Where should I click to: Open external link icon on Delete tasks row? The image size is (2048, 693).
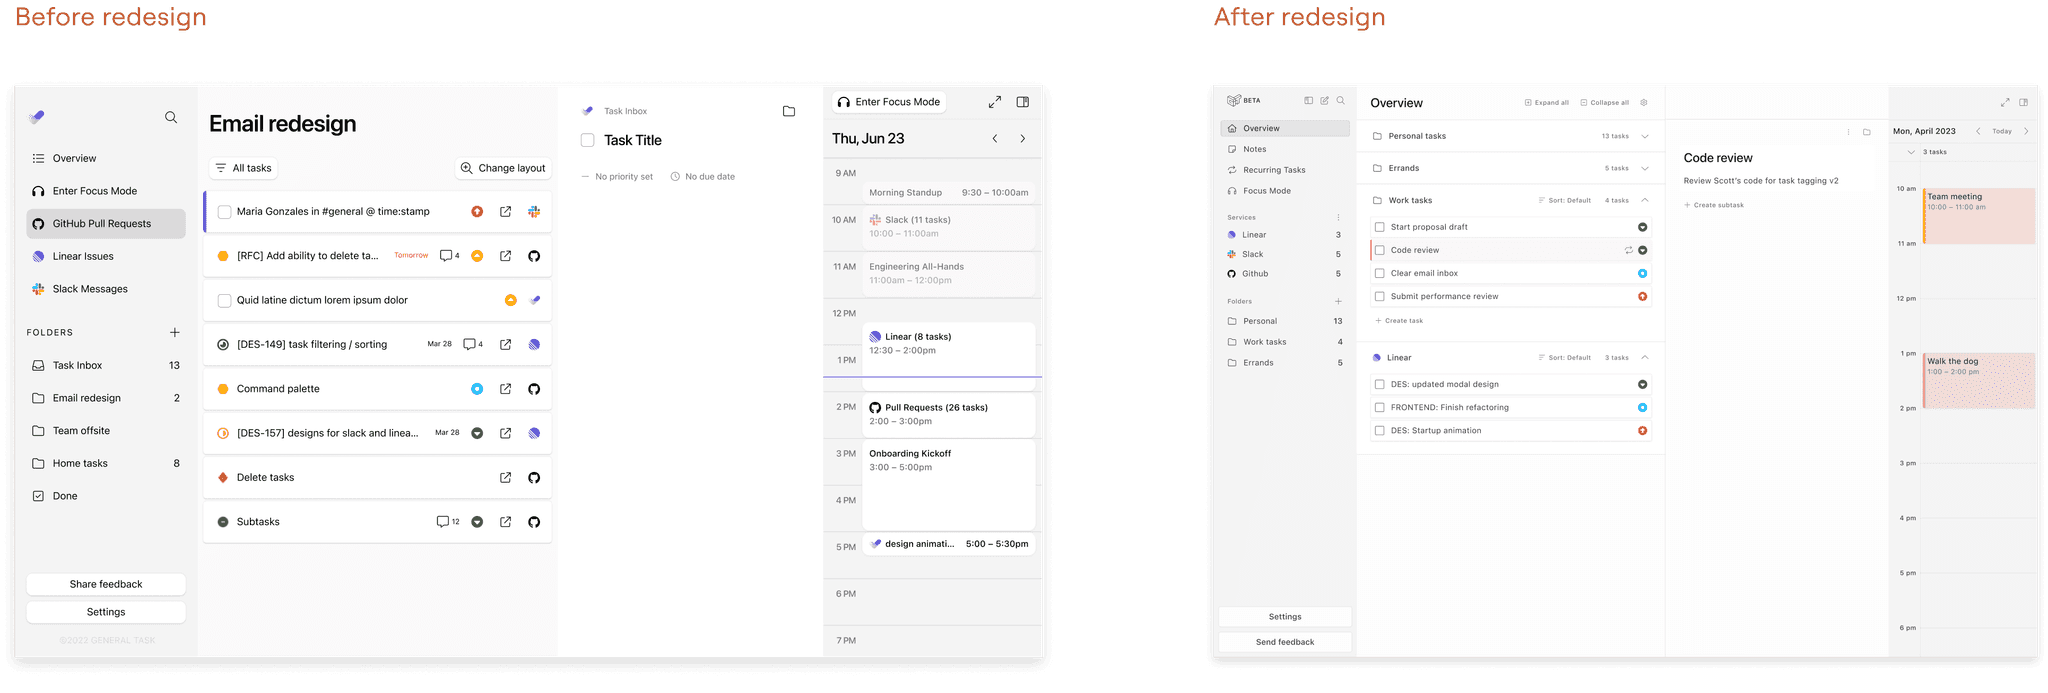point(505,478)
